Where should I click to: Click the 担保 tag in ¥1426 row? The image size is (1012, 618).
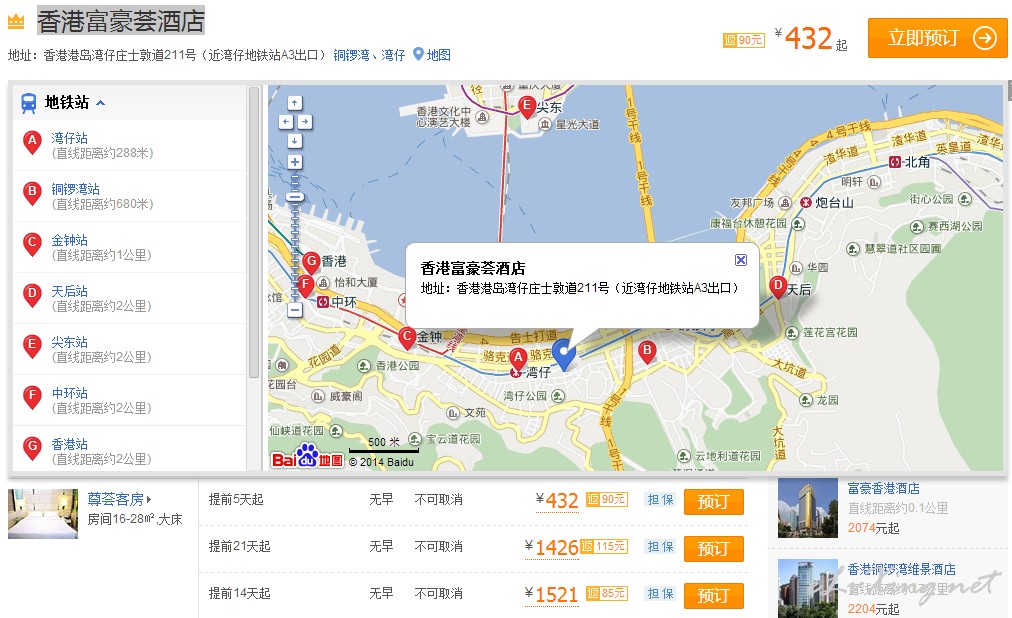click(x=660, y=547)
